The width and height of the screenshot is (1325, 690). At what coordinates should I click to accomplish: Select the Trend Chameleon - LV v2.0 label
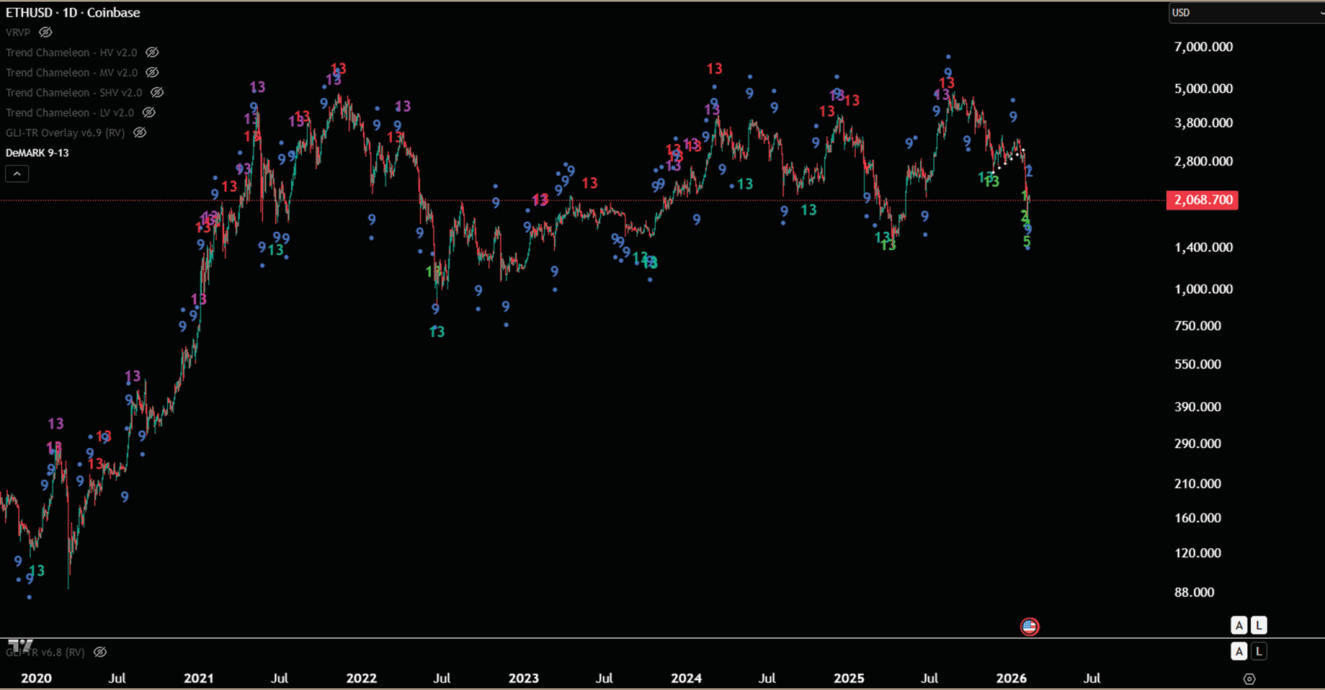click(70, 112)
